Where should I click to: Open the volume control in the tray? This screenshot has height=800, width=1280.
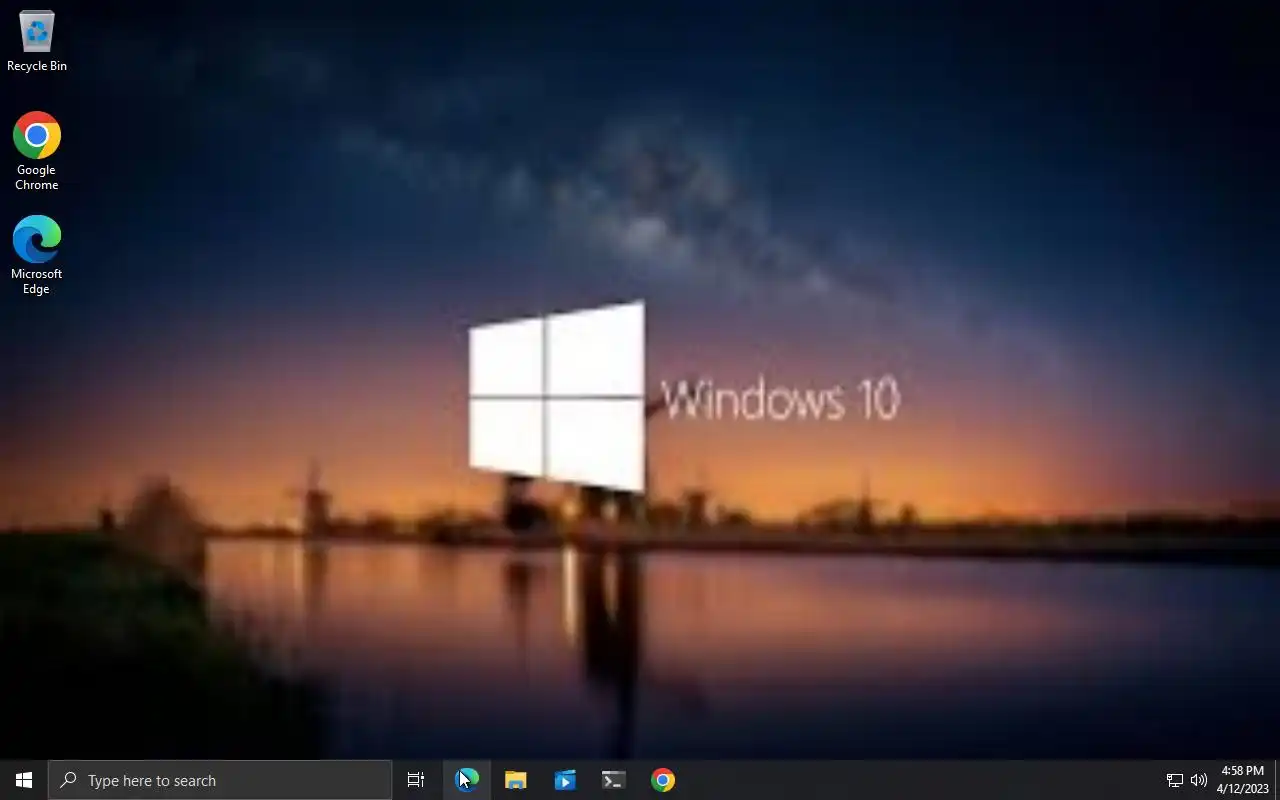click(1199, 780)
